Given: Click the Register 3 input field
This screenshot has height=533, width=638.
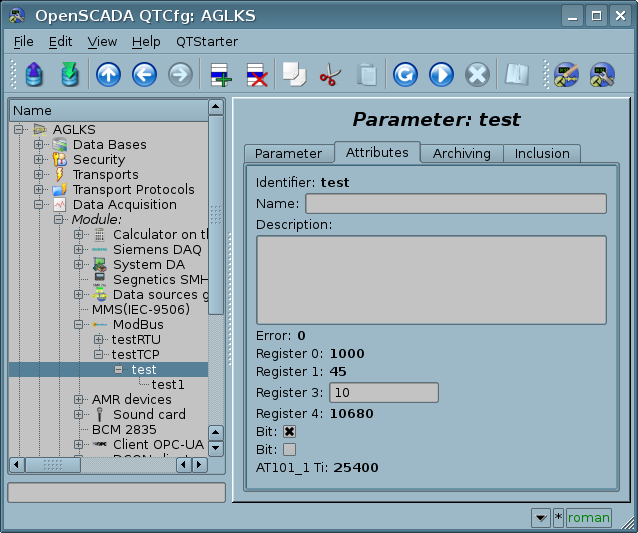Looking at the screenshot, I should point(384,392).
